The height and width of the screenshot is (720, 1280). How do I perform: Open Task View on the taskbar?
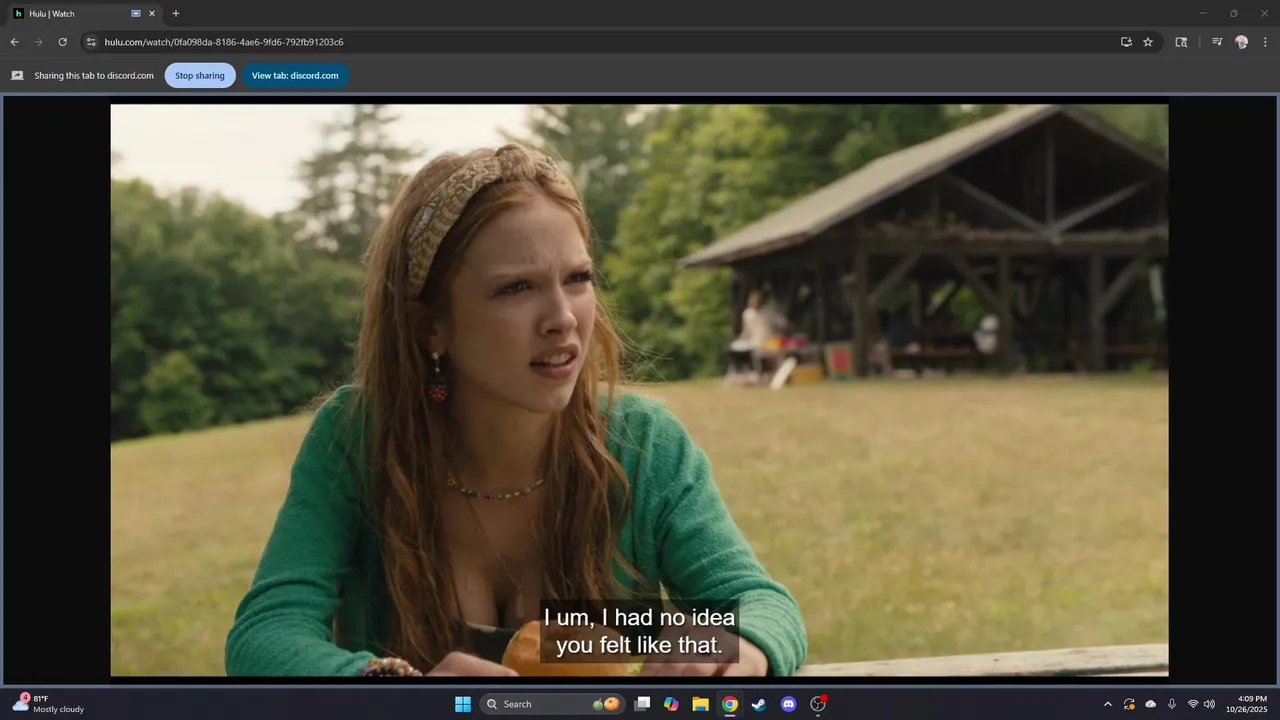click(643, 704)
